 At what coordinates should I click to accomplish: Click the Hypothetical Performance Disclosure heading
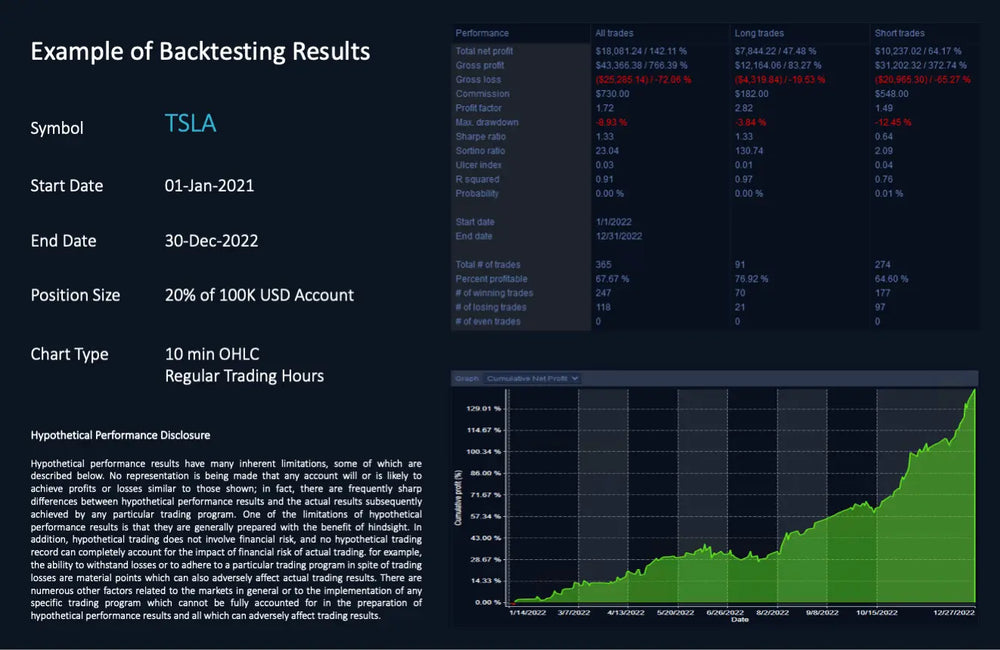point(120,436)
